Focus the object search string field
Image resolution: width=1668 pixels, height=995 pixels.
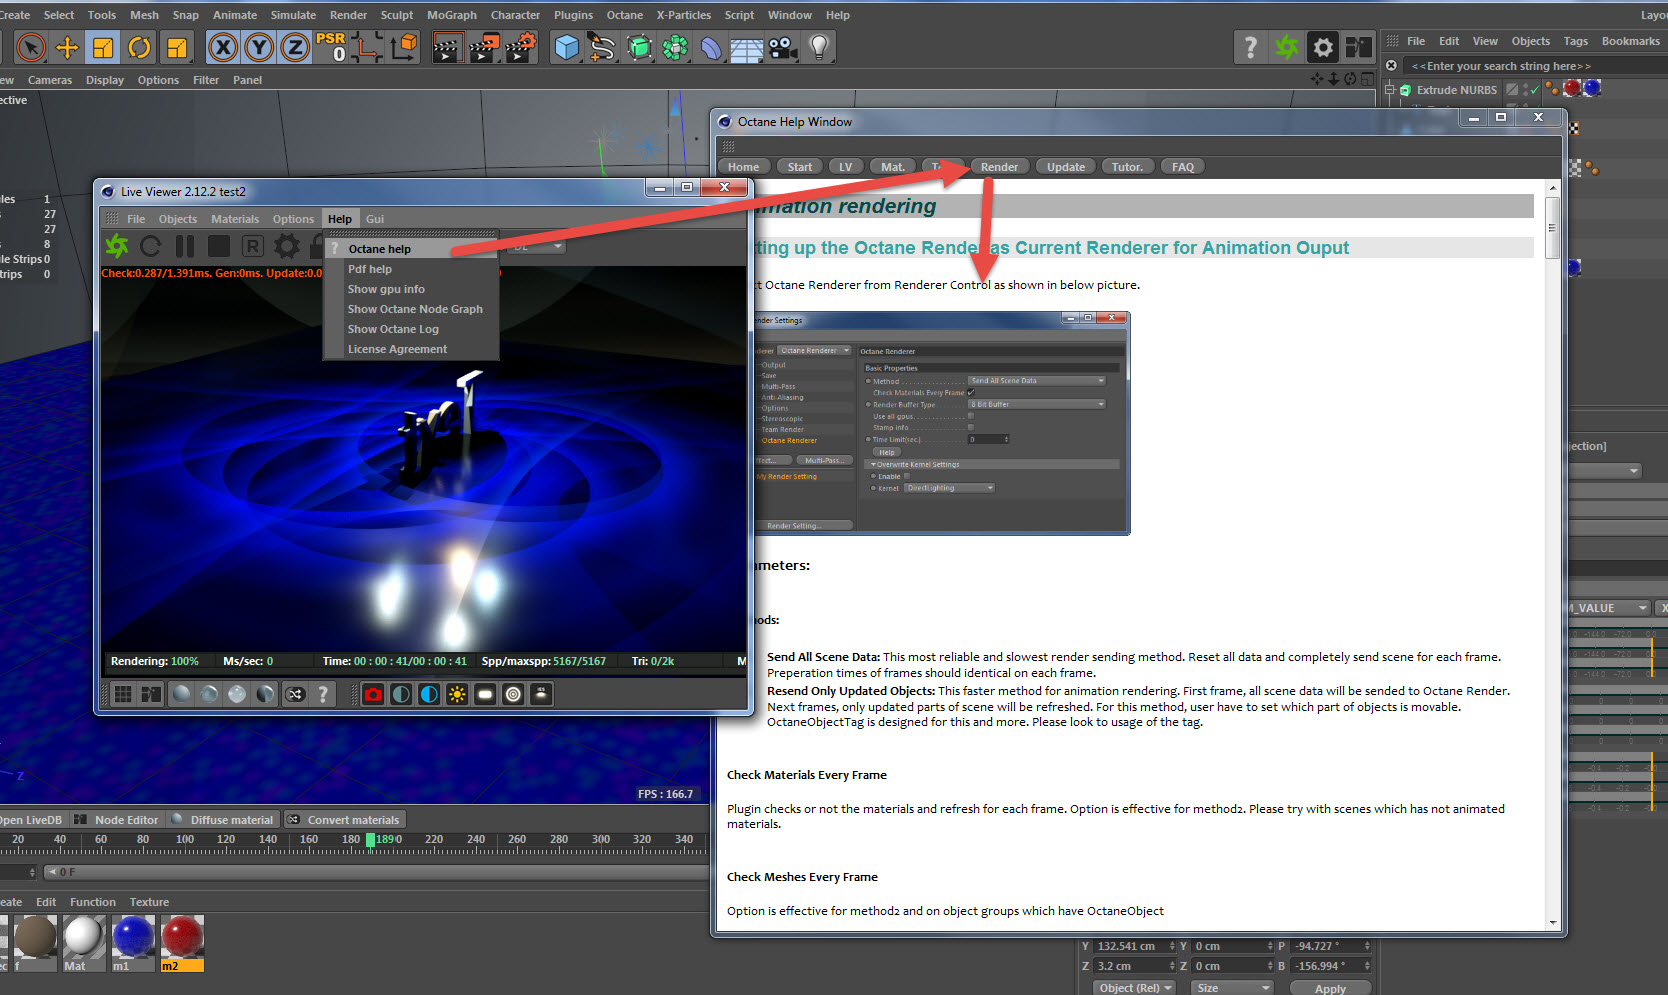tap(1535, 66)
